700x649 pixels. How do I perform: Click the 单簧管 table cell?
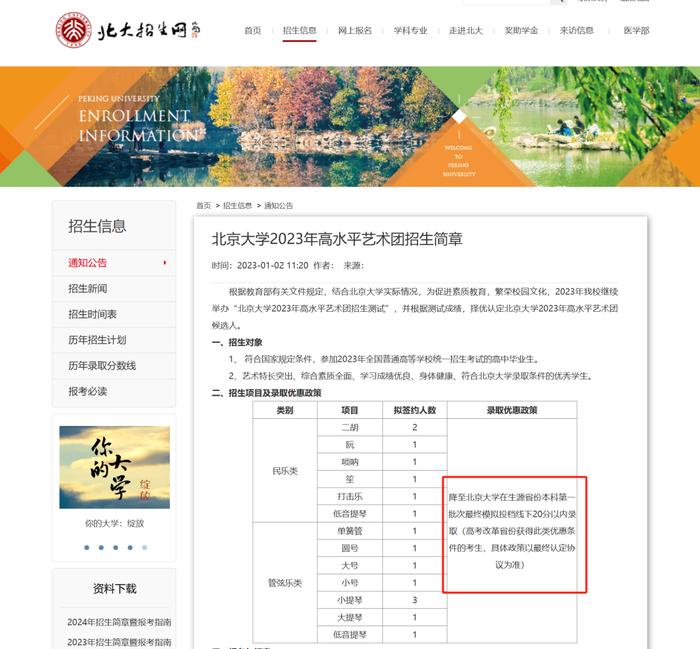point(350,531)
